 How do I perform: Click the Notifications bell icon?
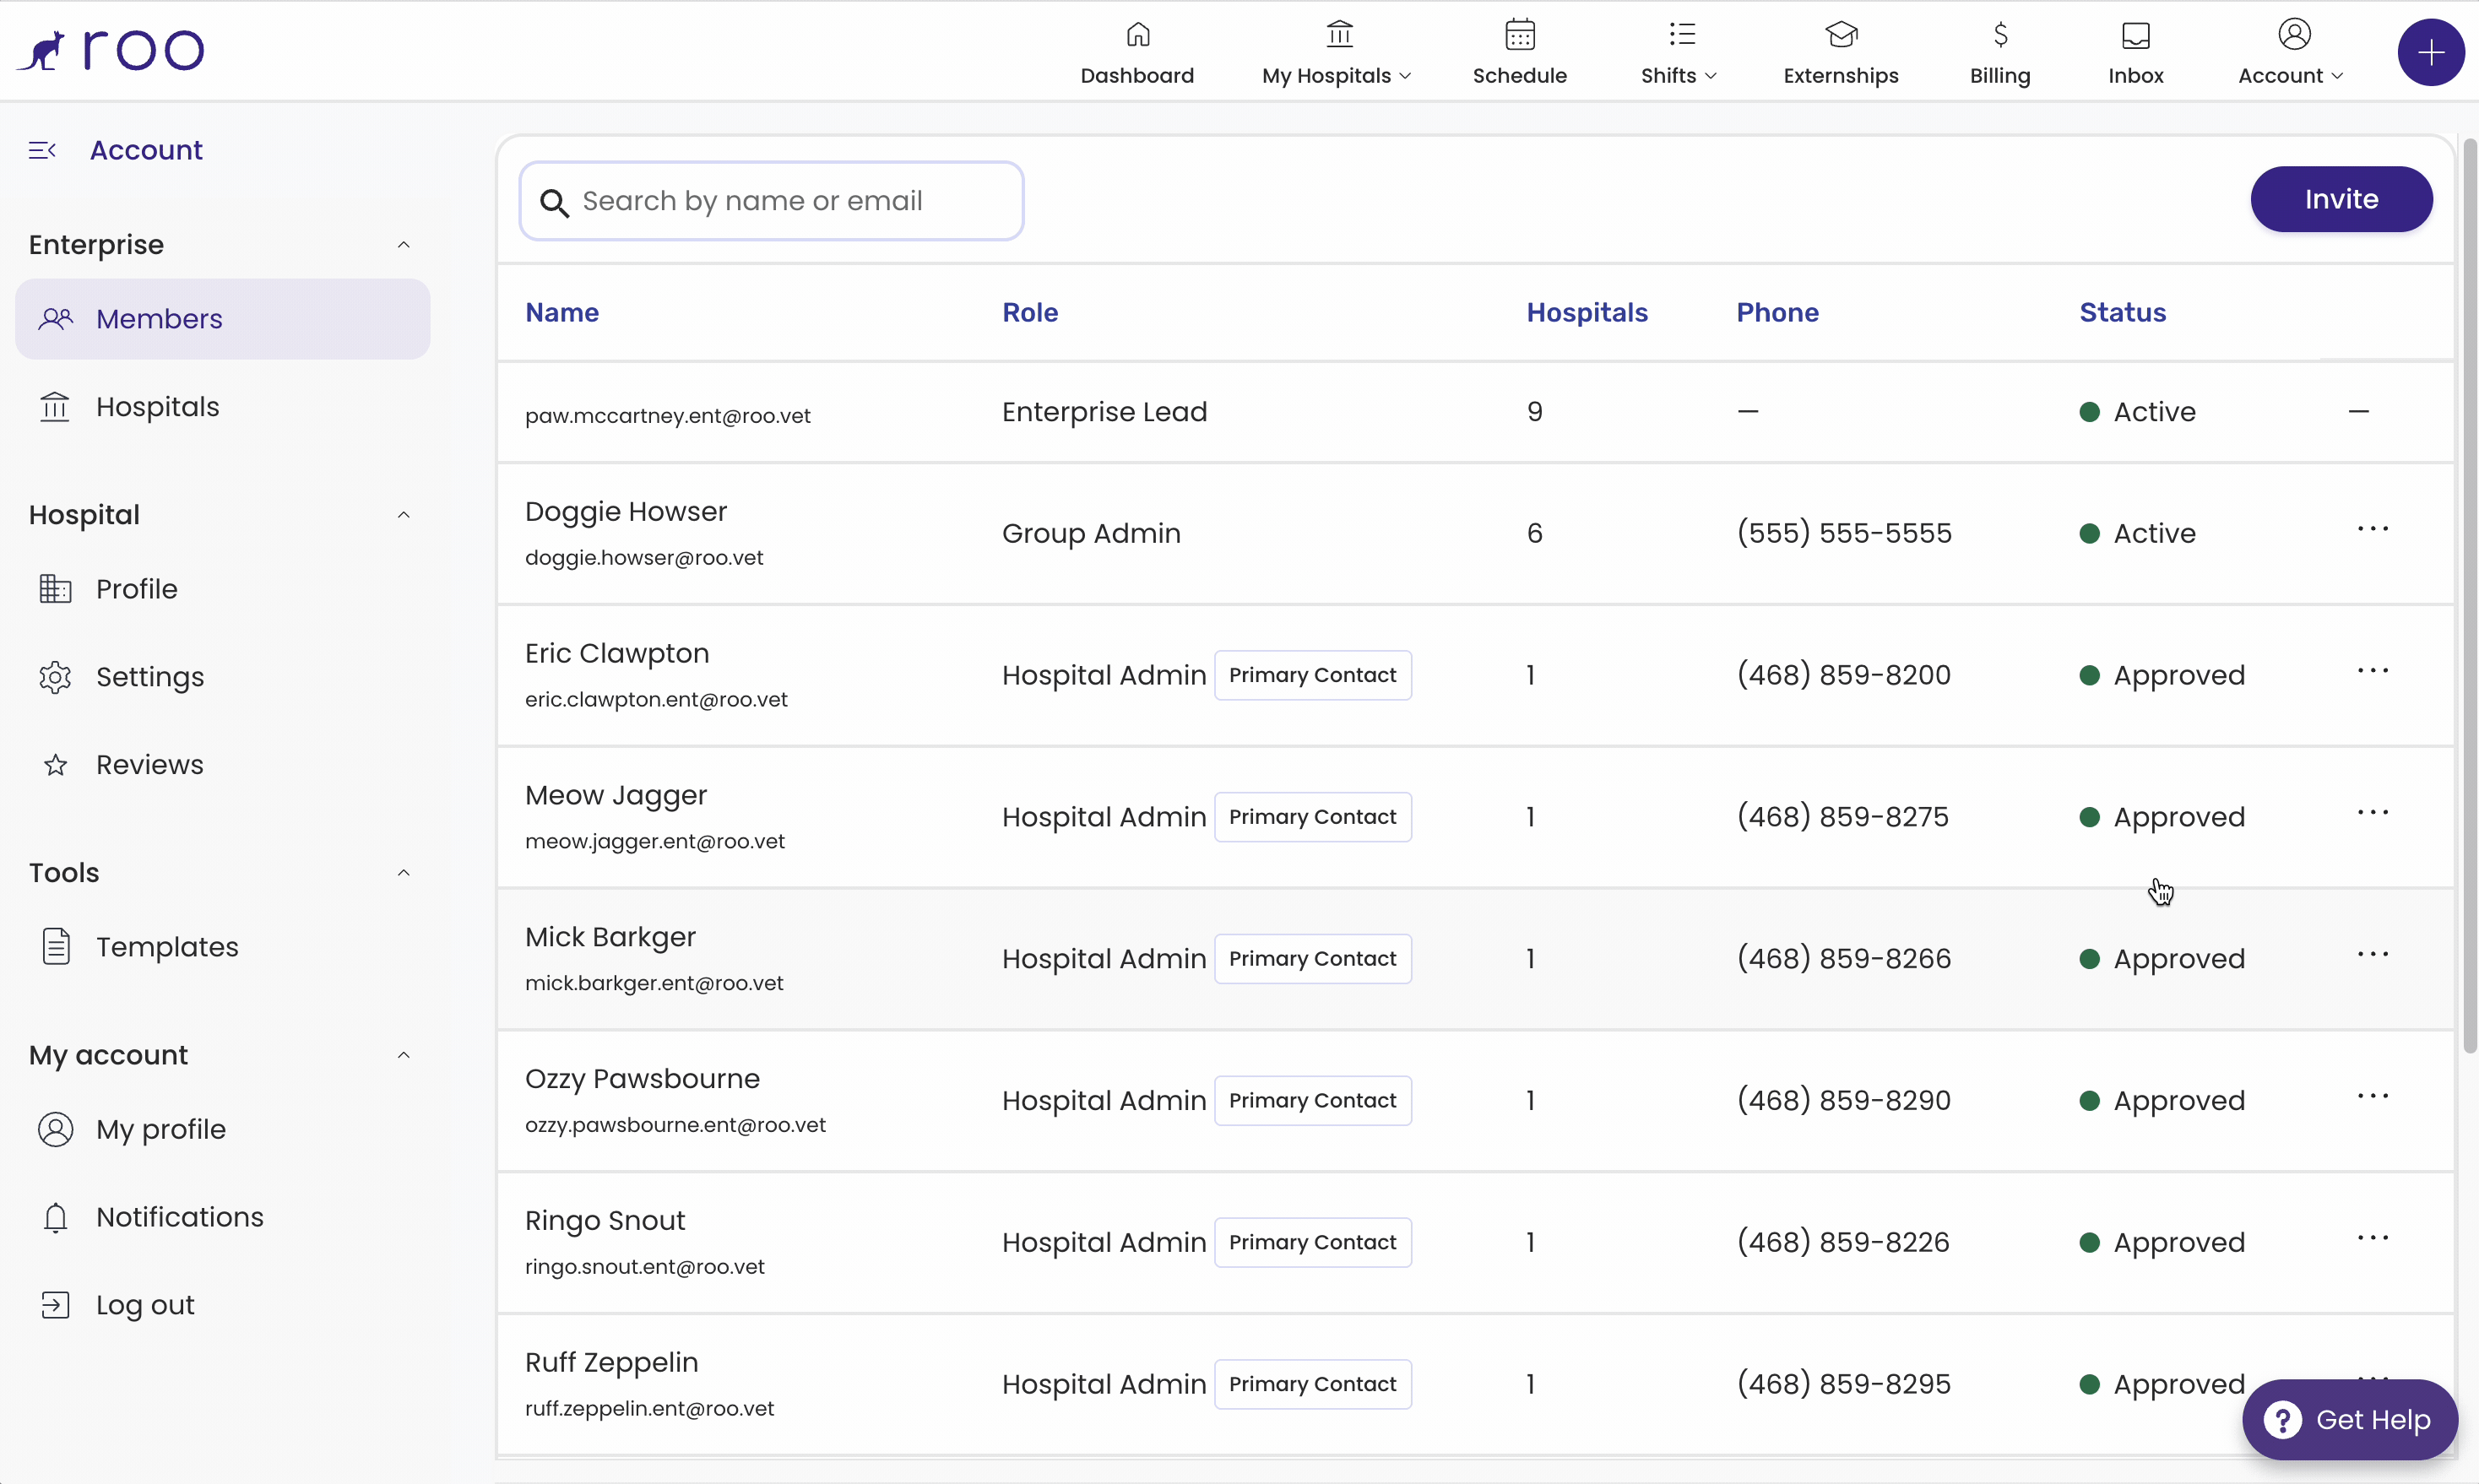pos(55,1217)
